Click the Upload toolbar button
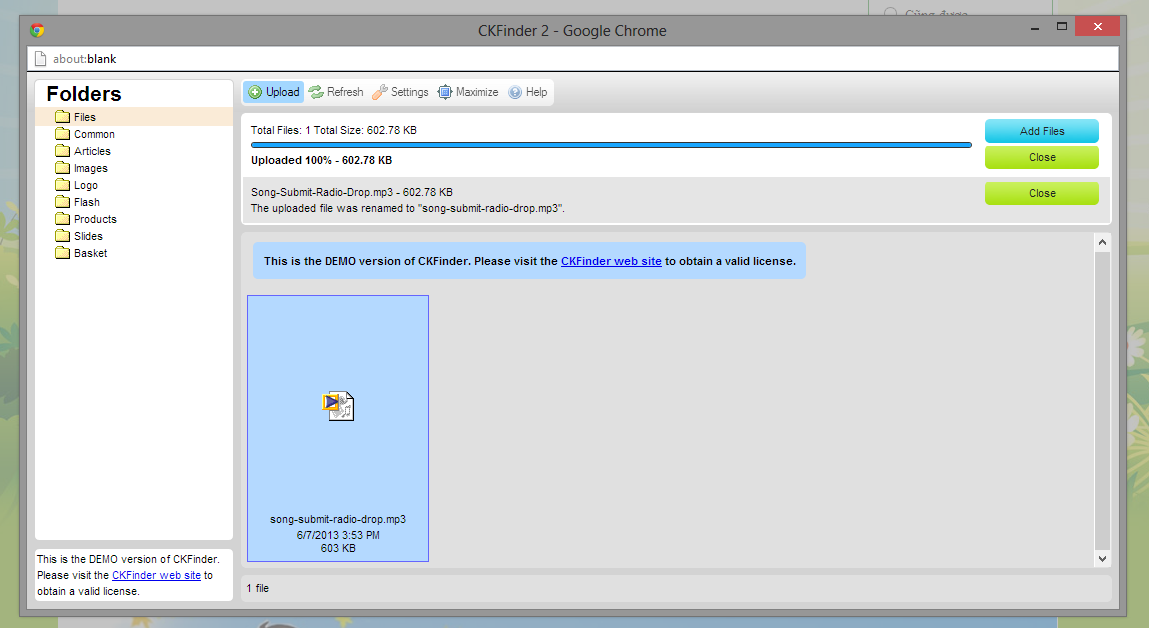Screen dimensions: 1149x628 click(x=273, y=92)
